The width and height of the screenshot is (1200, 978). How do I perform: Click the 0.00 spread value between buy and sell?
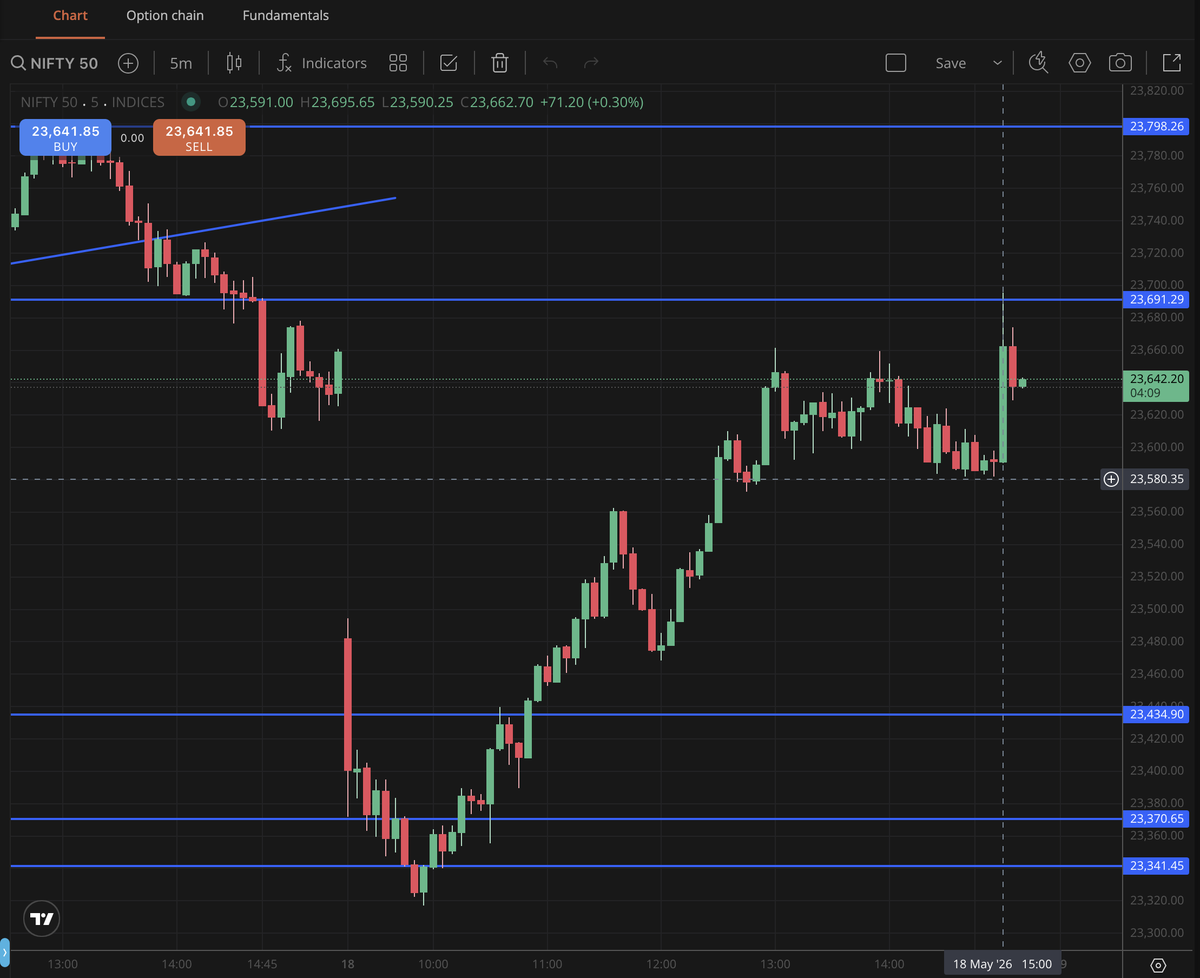click(x=132, y=138)
